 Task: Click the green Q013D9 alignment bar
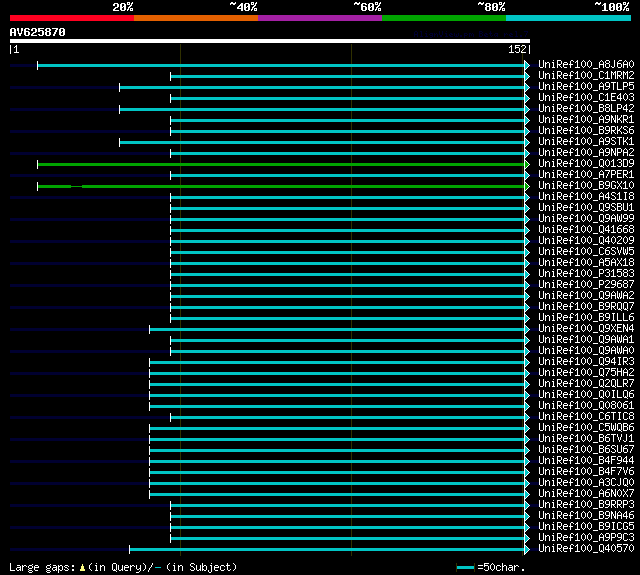(x=281, y=164)
